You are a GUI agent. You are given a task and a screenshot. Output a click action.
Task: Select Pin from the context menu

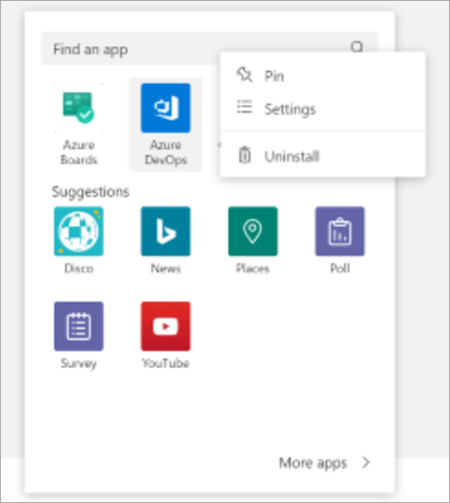pos(323,76)
